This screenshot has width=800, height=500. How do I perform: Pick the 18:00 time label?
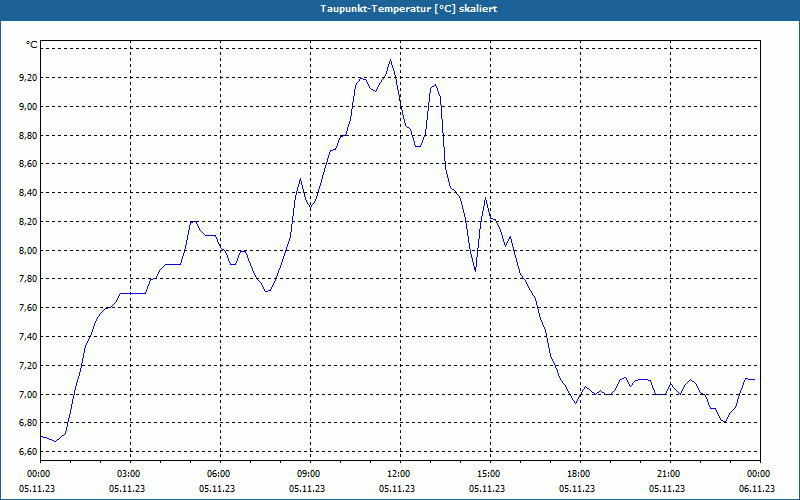pos(578,474)
